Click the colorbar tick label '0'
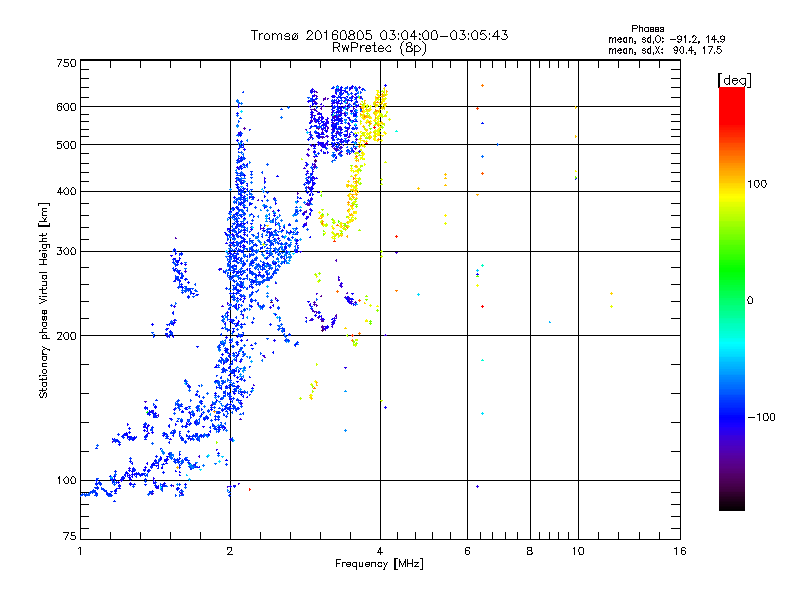The image size is (800, 600). coord(750,301)
